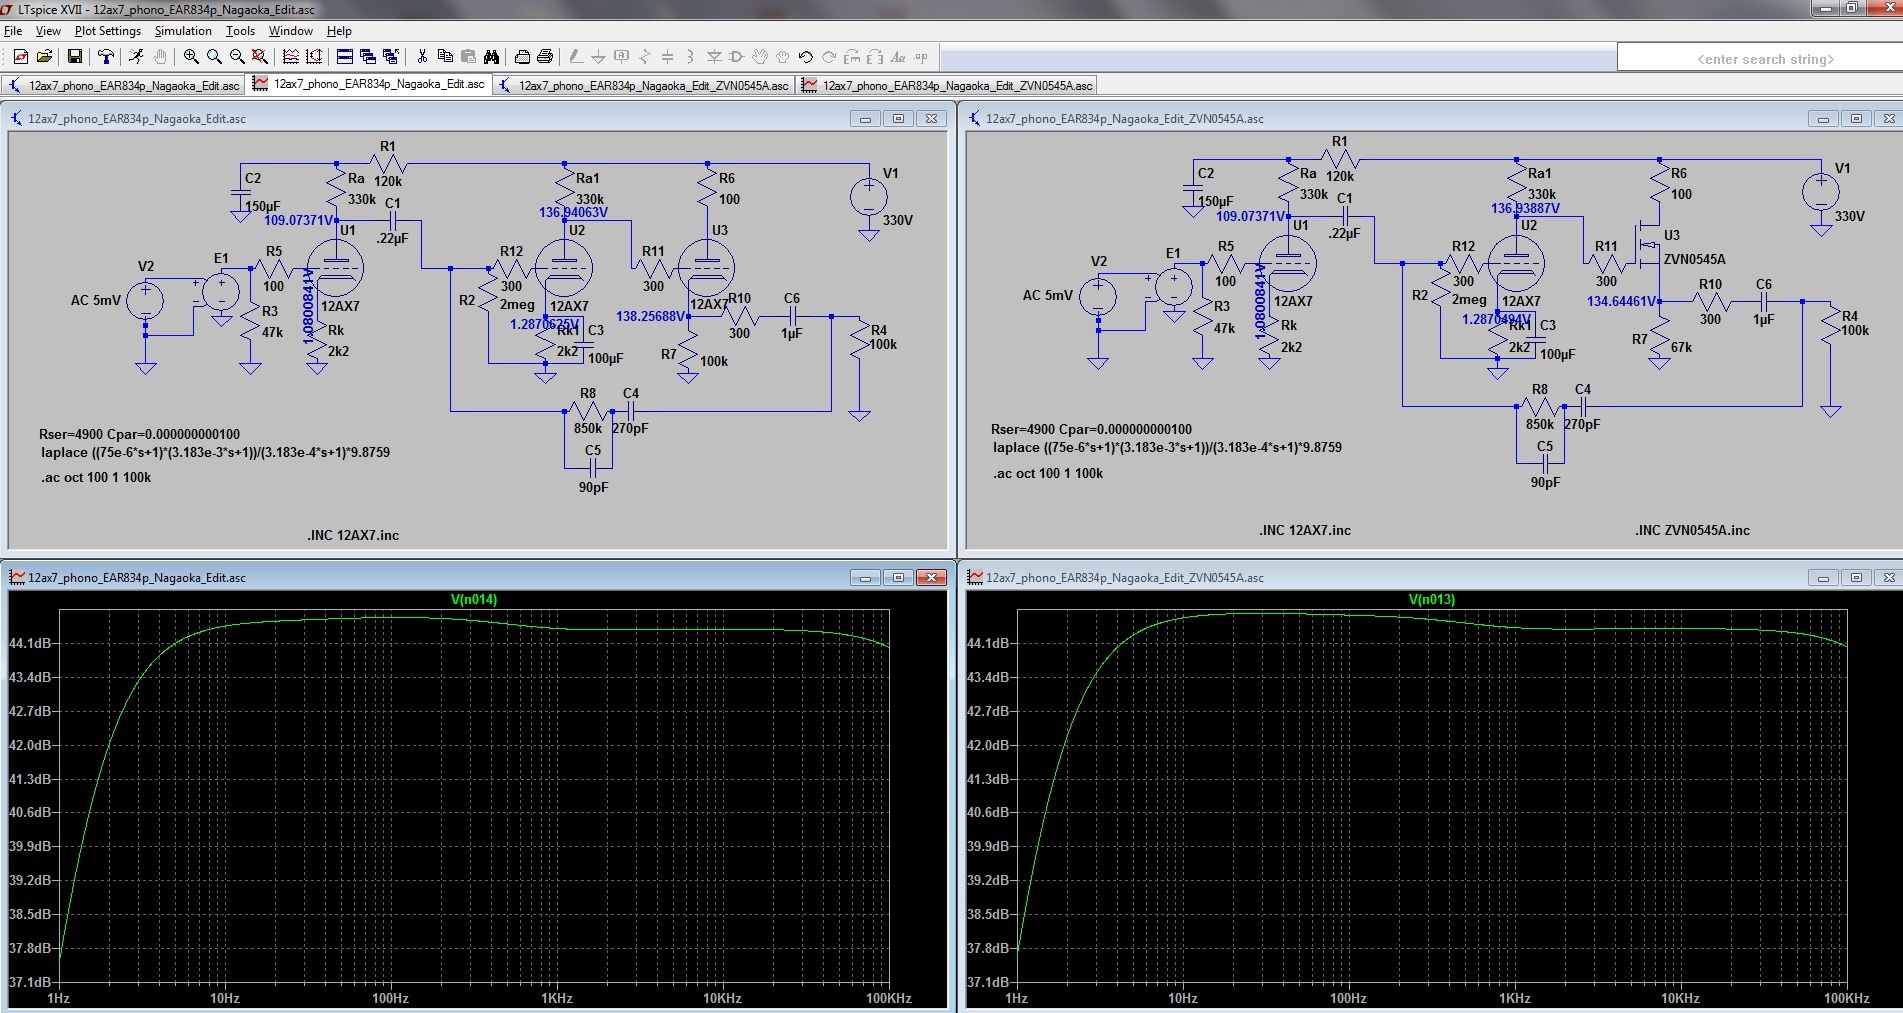The image size is (1903, 1013).
Task: Select Zoom In magnifier with plus
Action: [190, 57]
